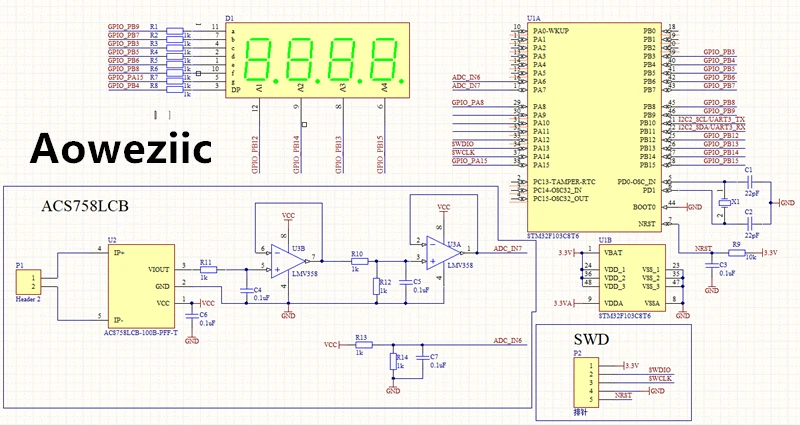Select the U1A STM32F103C8T6 chip body

pos(594,127)
